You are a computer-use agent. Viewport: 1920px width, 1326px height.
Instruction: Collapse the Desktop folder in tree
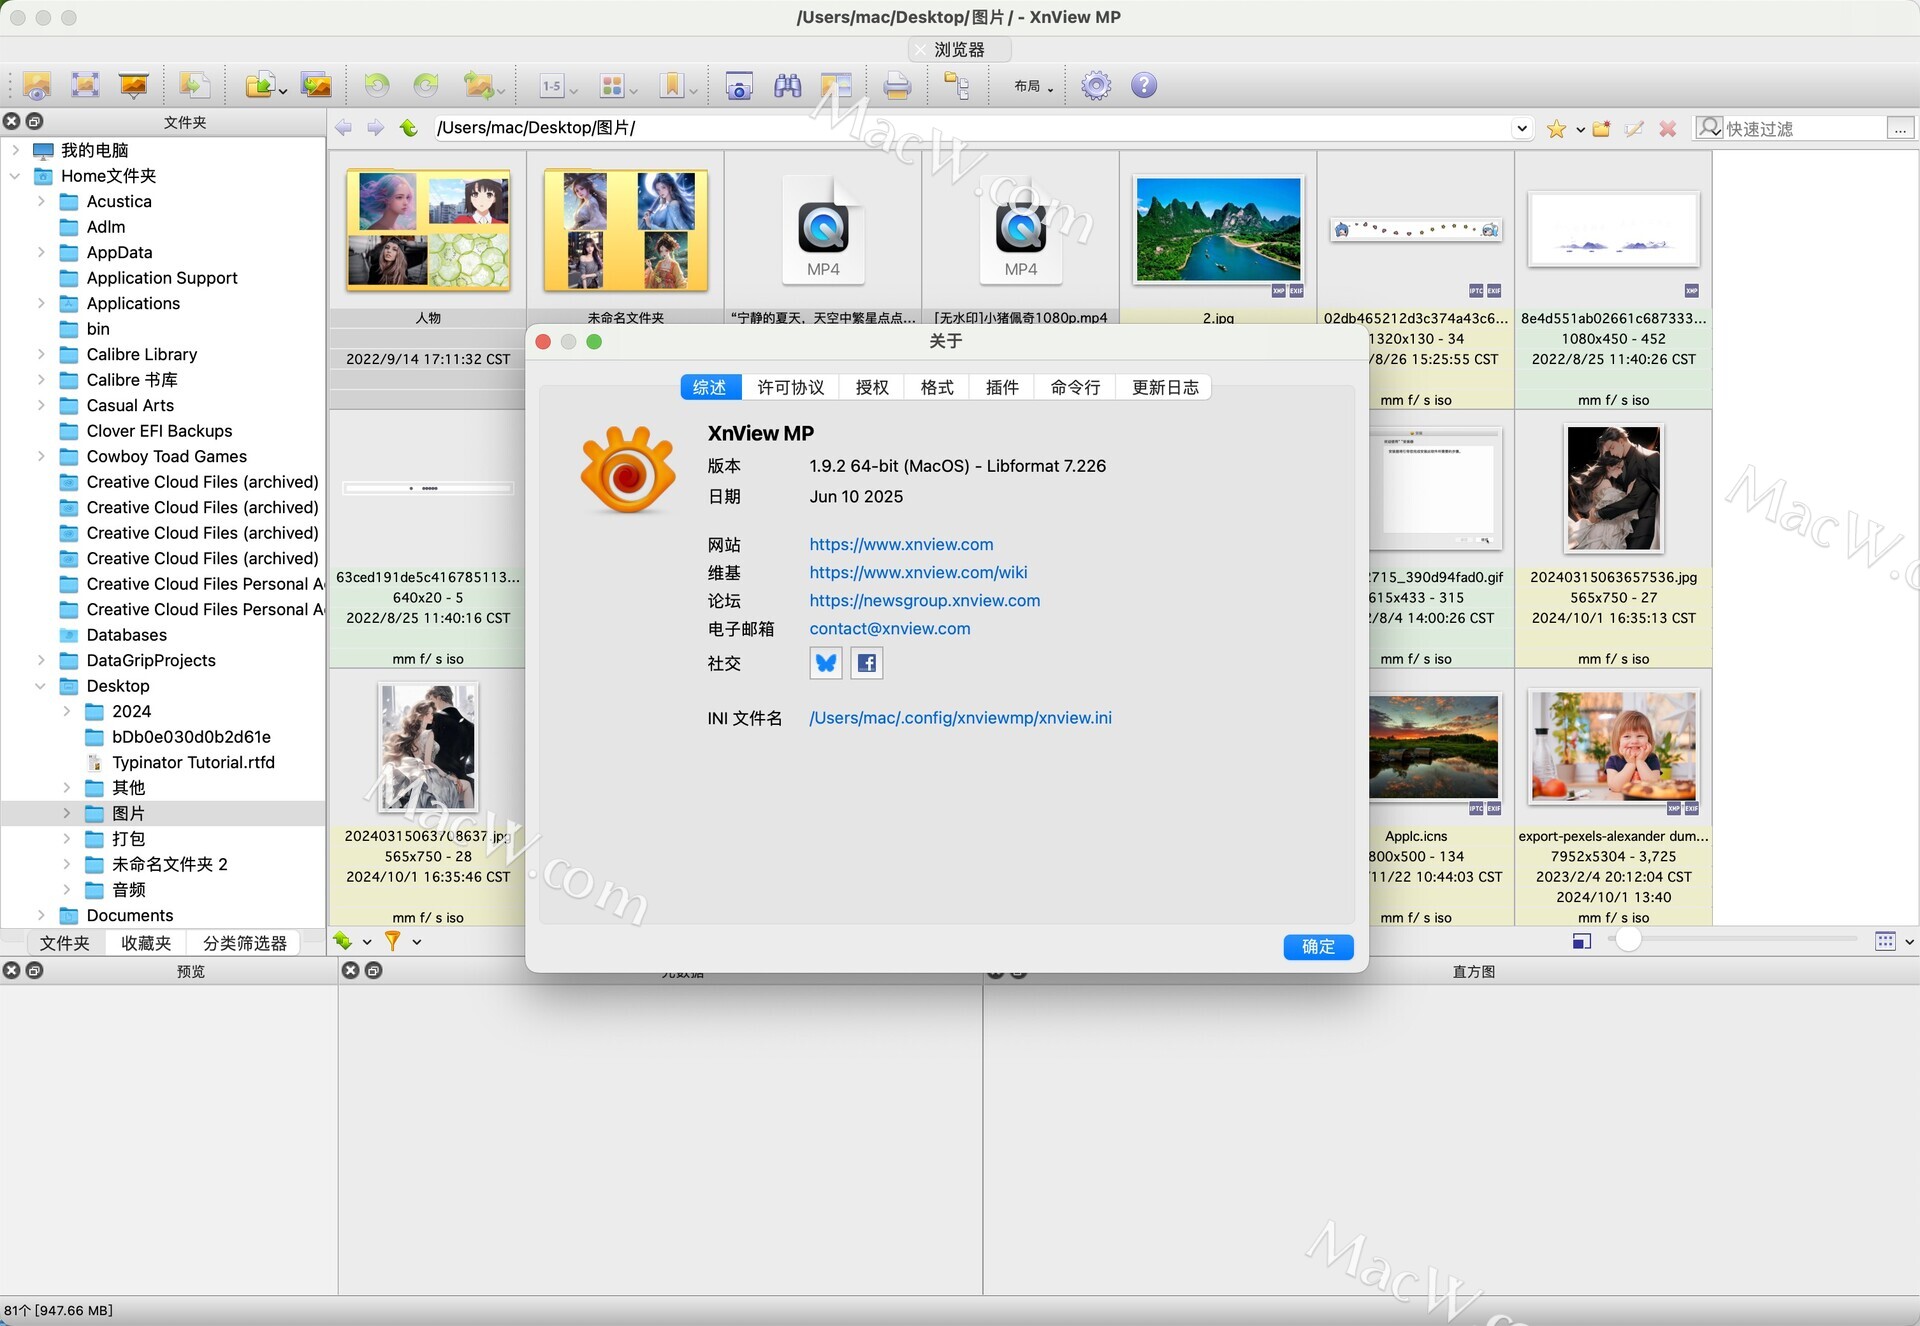41,686
